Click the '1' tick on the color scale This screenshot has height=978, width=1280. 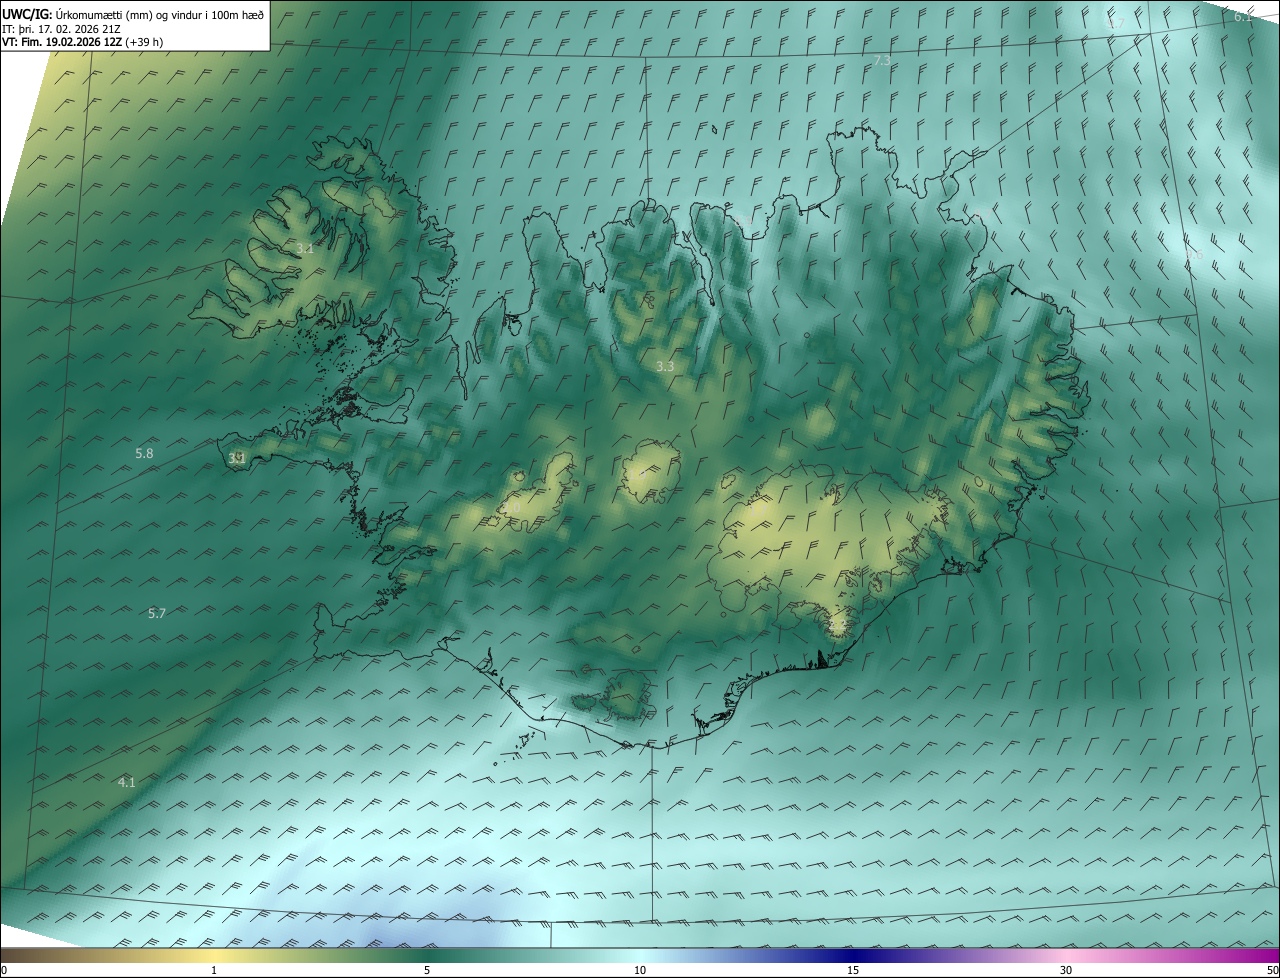pyautogui.click(x=214, y=970)
